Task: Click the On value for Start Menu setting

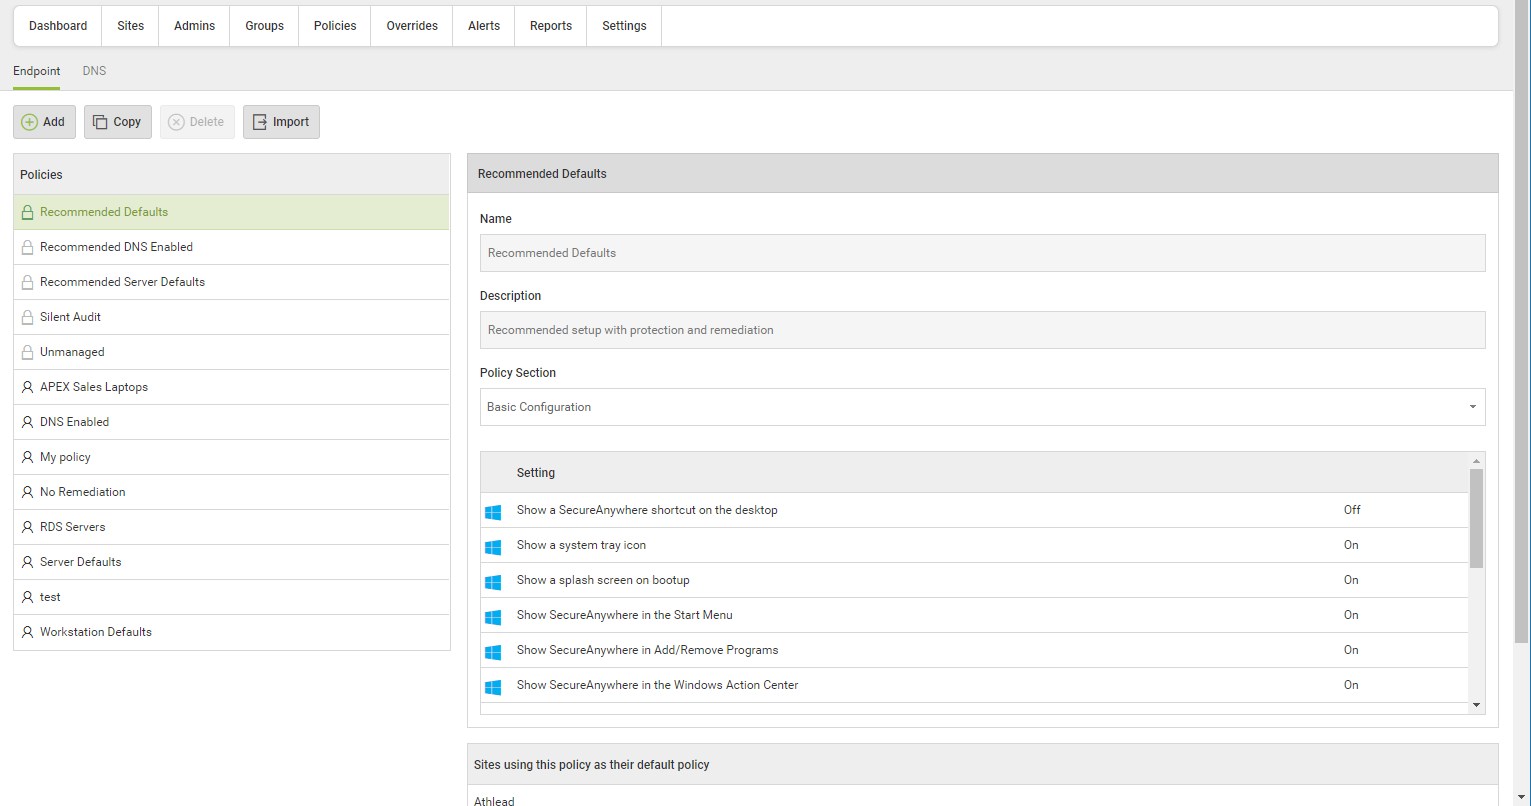Action: click(1351, 615)
